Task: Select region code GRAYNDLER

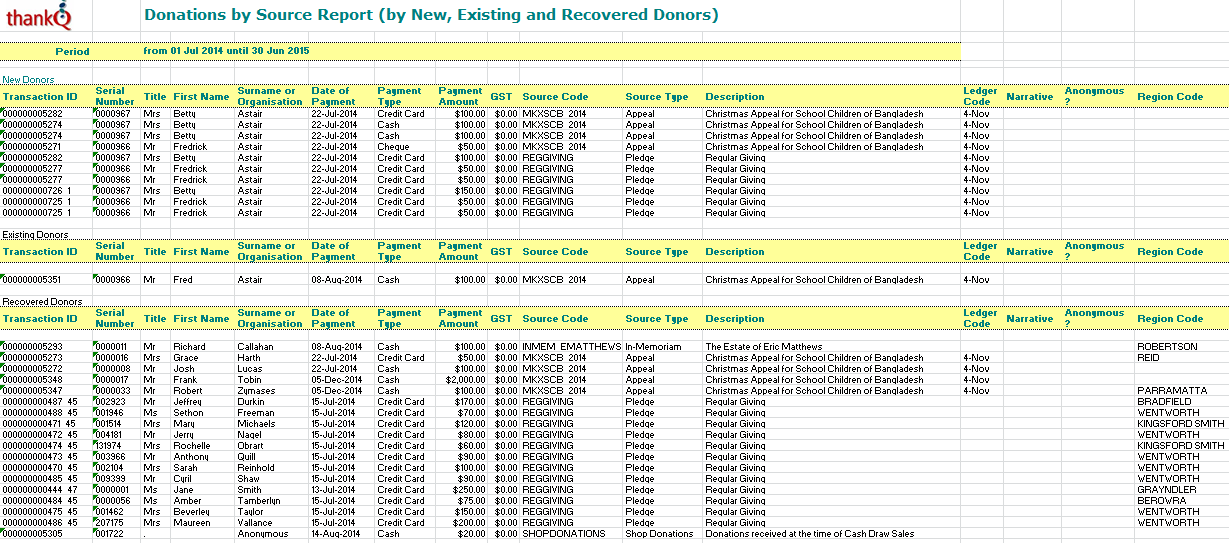Action: tap(1166, 490)
